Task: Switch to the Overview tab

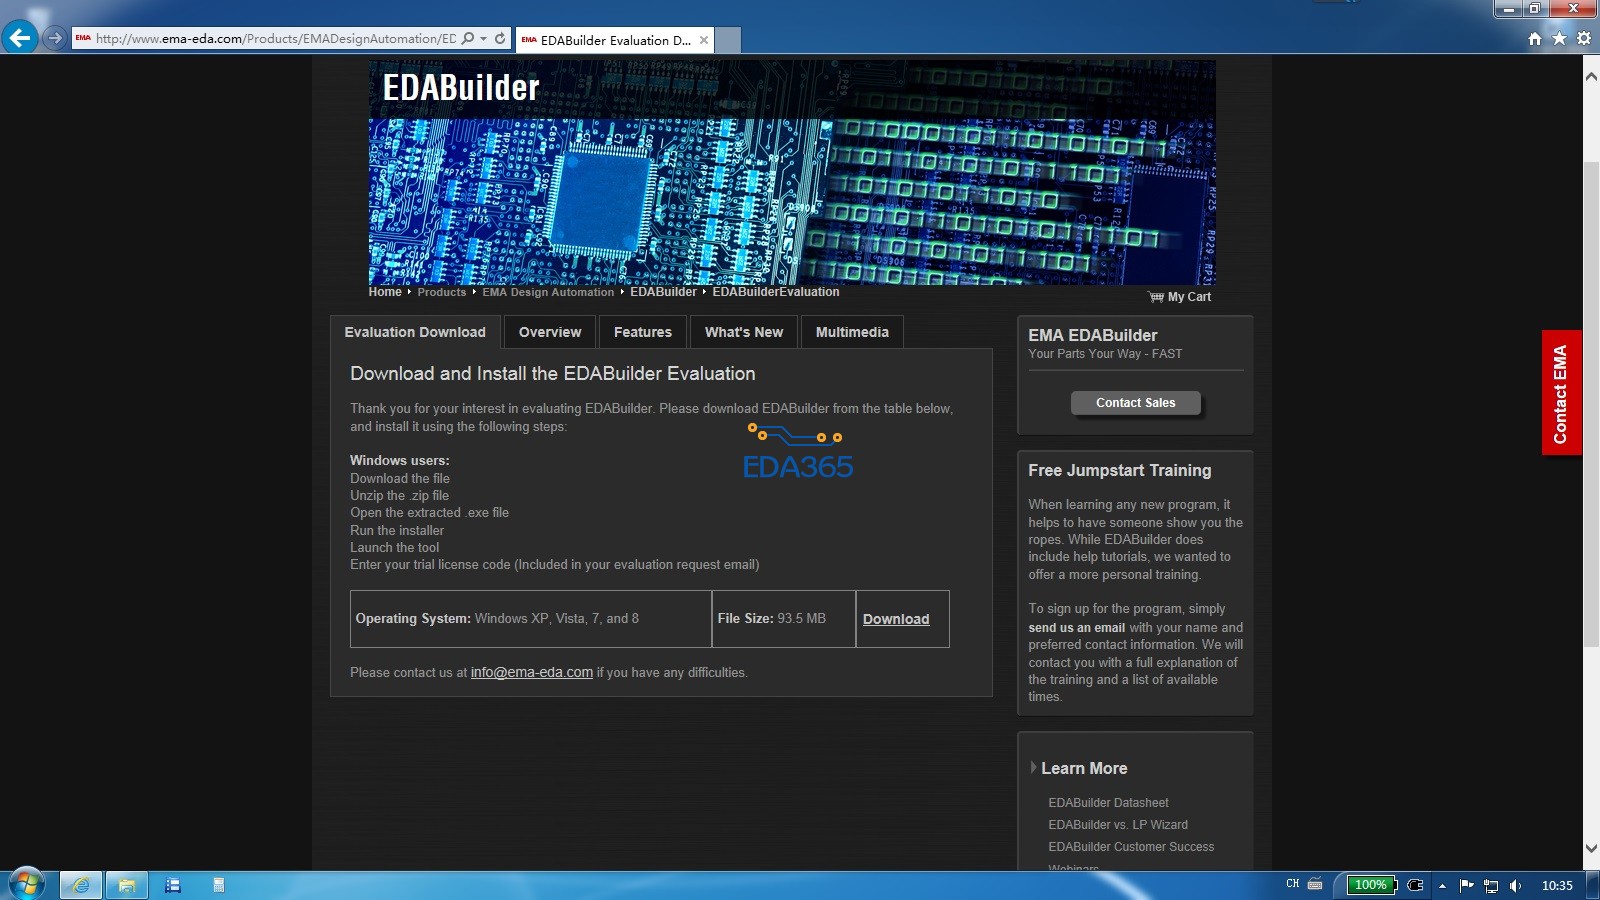Action: 550,332
